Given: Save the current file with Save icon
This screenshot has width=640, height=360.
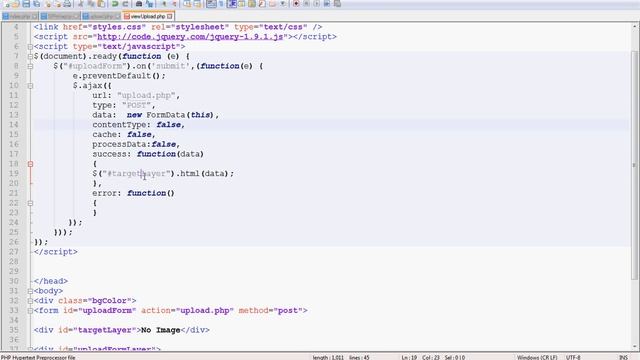Looking at the screenshot, I should pos(26,4).
